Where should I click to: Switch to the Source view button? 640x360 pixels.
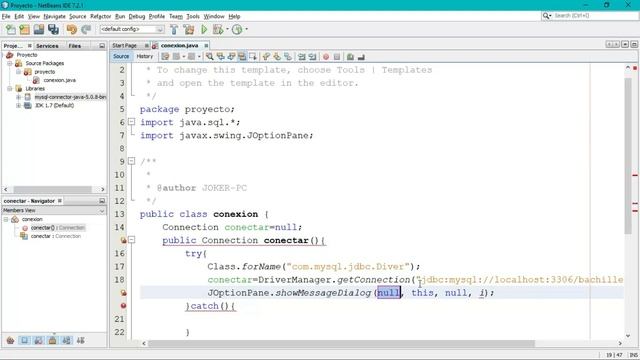click(x=121, y=56)
